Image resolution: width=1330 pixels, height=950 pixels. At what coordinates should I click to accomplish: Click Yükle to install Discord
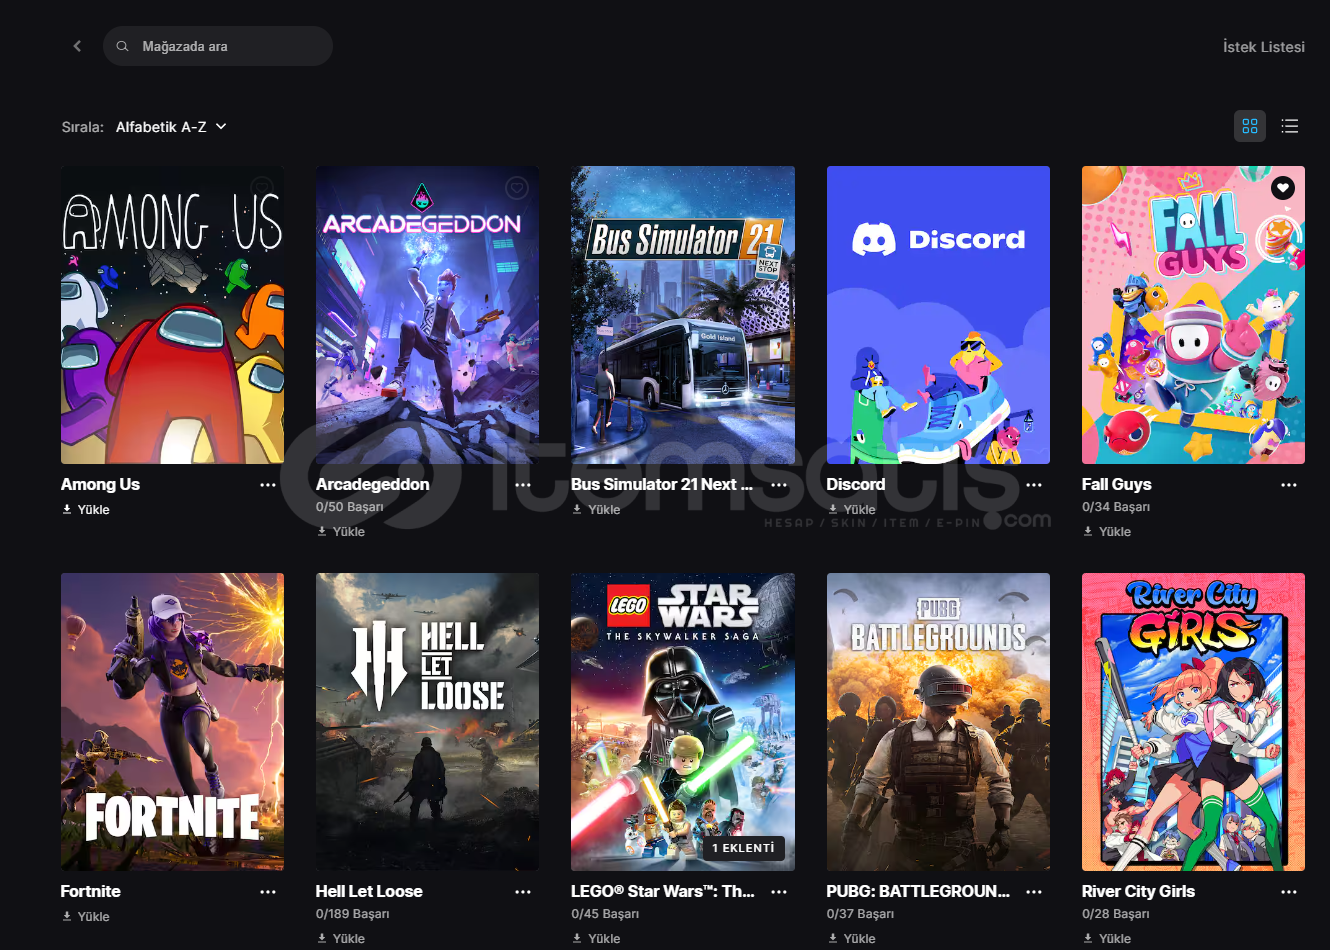[x=852, y=510]
